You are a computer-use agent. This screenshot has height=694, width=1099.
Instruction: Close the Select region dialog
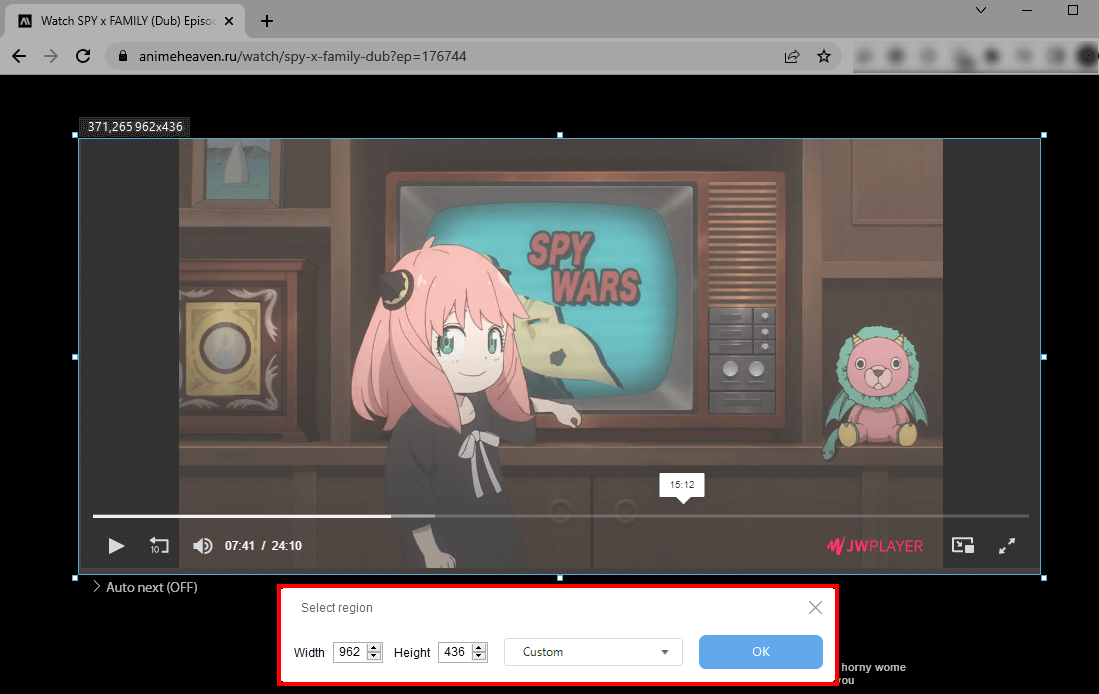815,607
